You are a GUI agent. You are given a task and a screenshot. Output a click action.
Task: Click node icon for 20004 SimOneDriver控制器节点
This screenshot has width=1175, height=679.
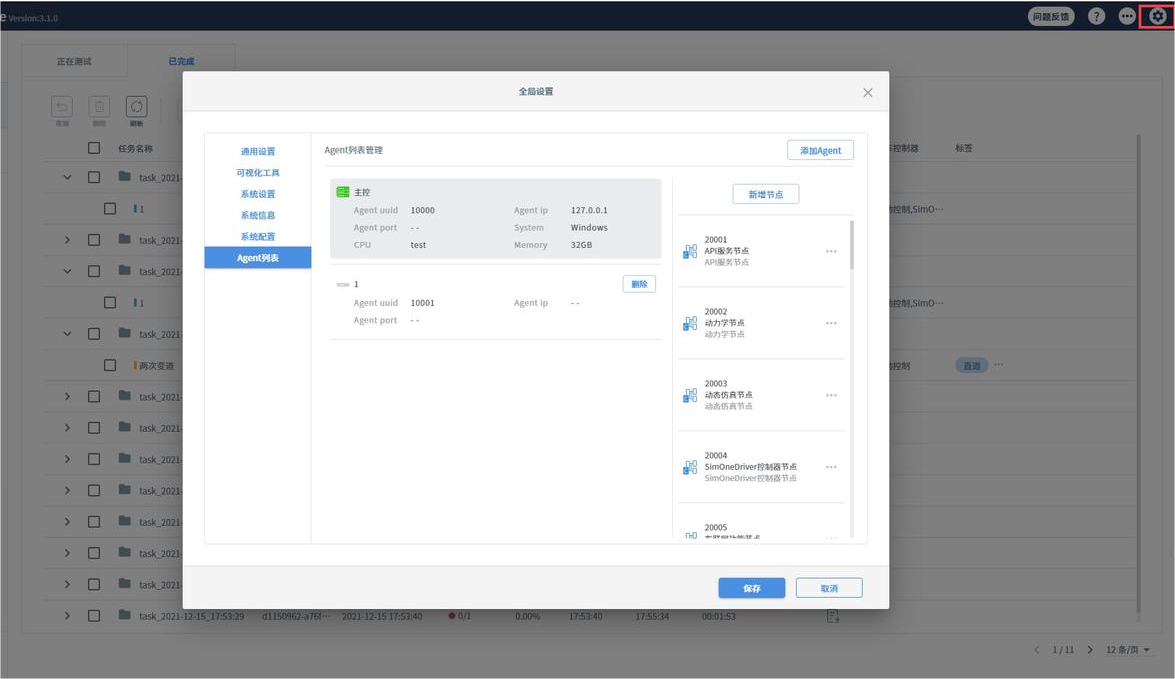(690, 467)
